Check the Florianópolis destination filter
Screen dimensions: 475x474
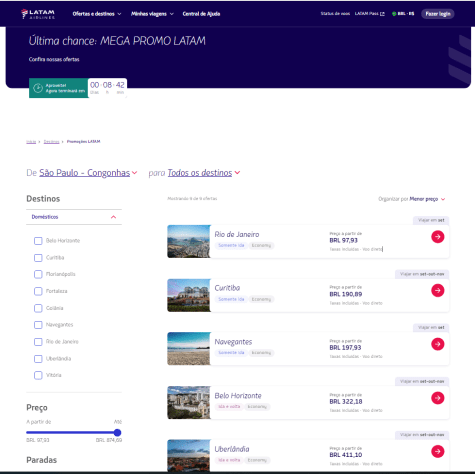click(x=38, y=274)
